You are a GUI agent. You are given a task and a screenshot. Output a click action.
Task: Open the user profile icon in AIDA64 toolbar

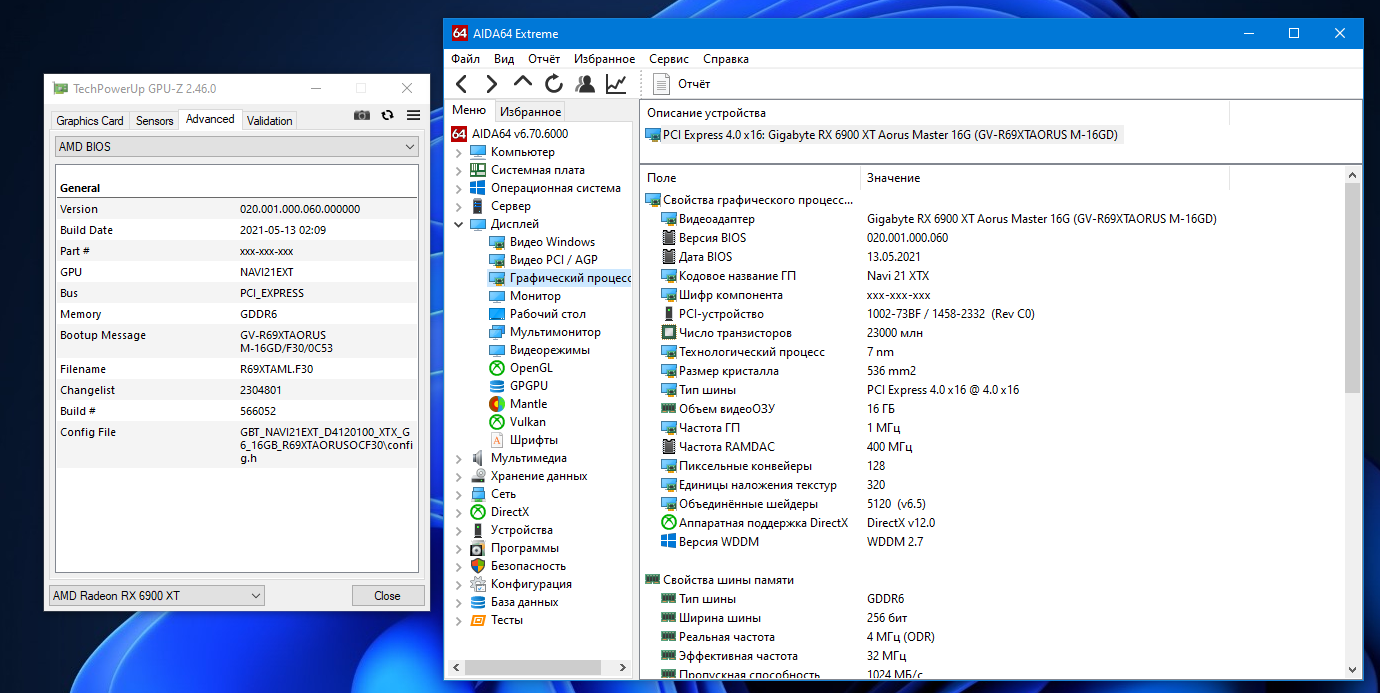(x=585, y=84)
